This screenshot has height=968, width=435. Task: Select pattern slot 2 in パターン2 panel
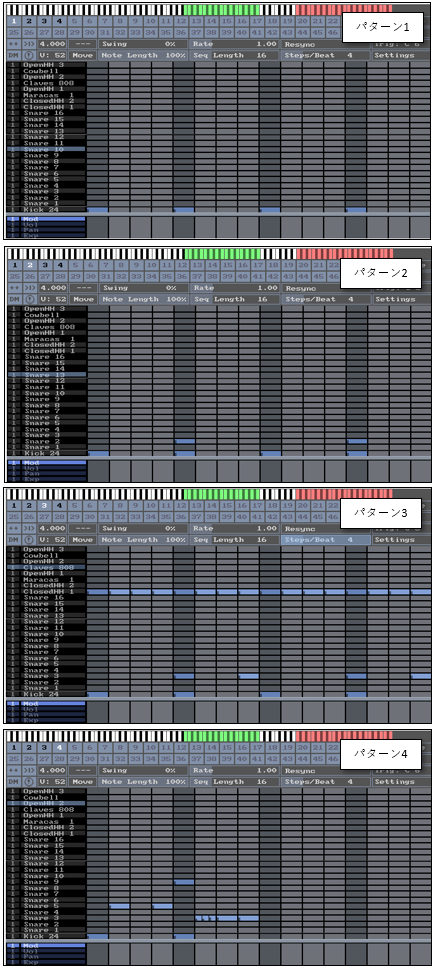(x=29, y=264)
